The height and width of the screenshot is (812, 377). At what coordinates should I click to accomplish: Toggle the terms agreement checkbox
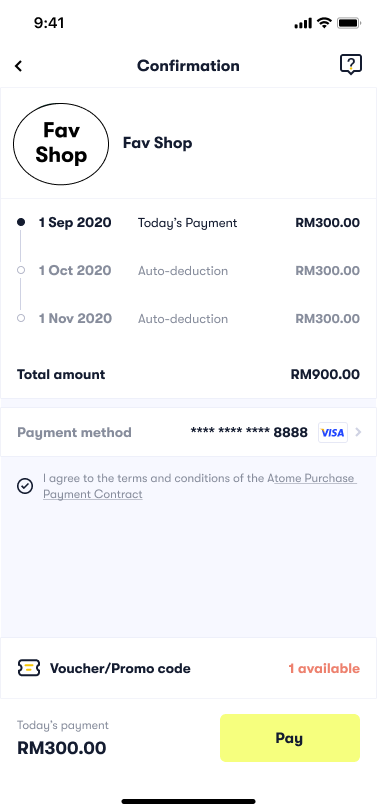(x=25, y=486)
